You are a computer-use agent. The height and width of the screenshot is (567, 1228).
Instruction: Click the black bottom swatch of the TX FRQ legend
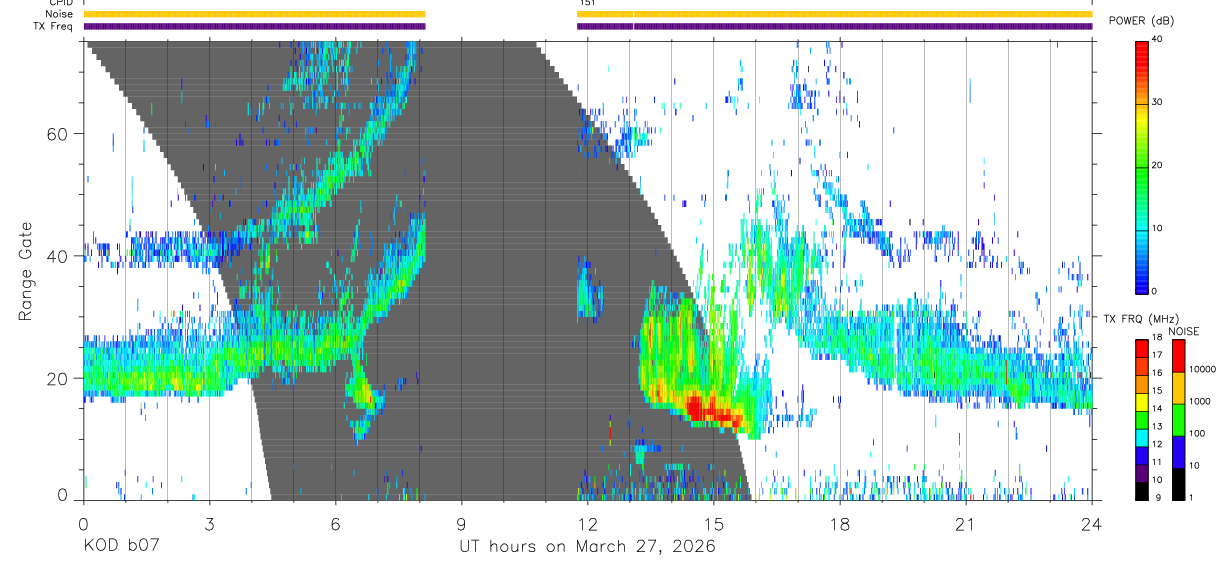(1141, 489)
